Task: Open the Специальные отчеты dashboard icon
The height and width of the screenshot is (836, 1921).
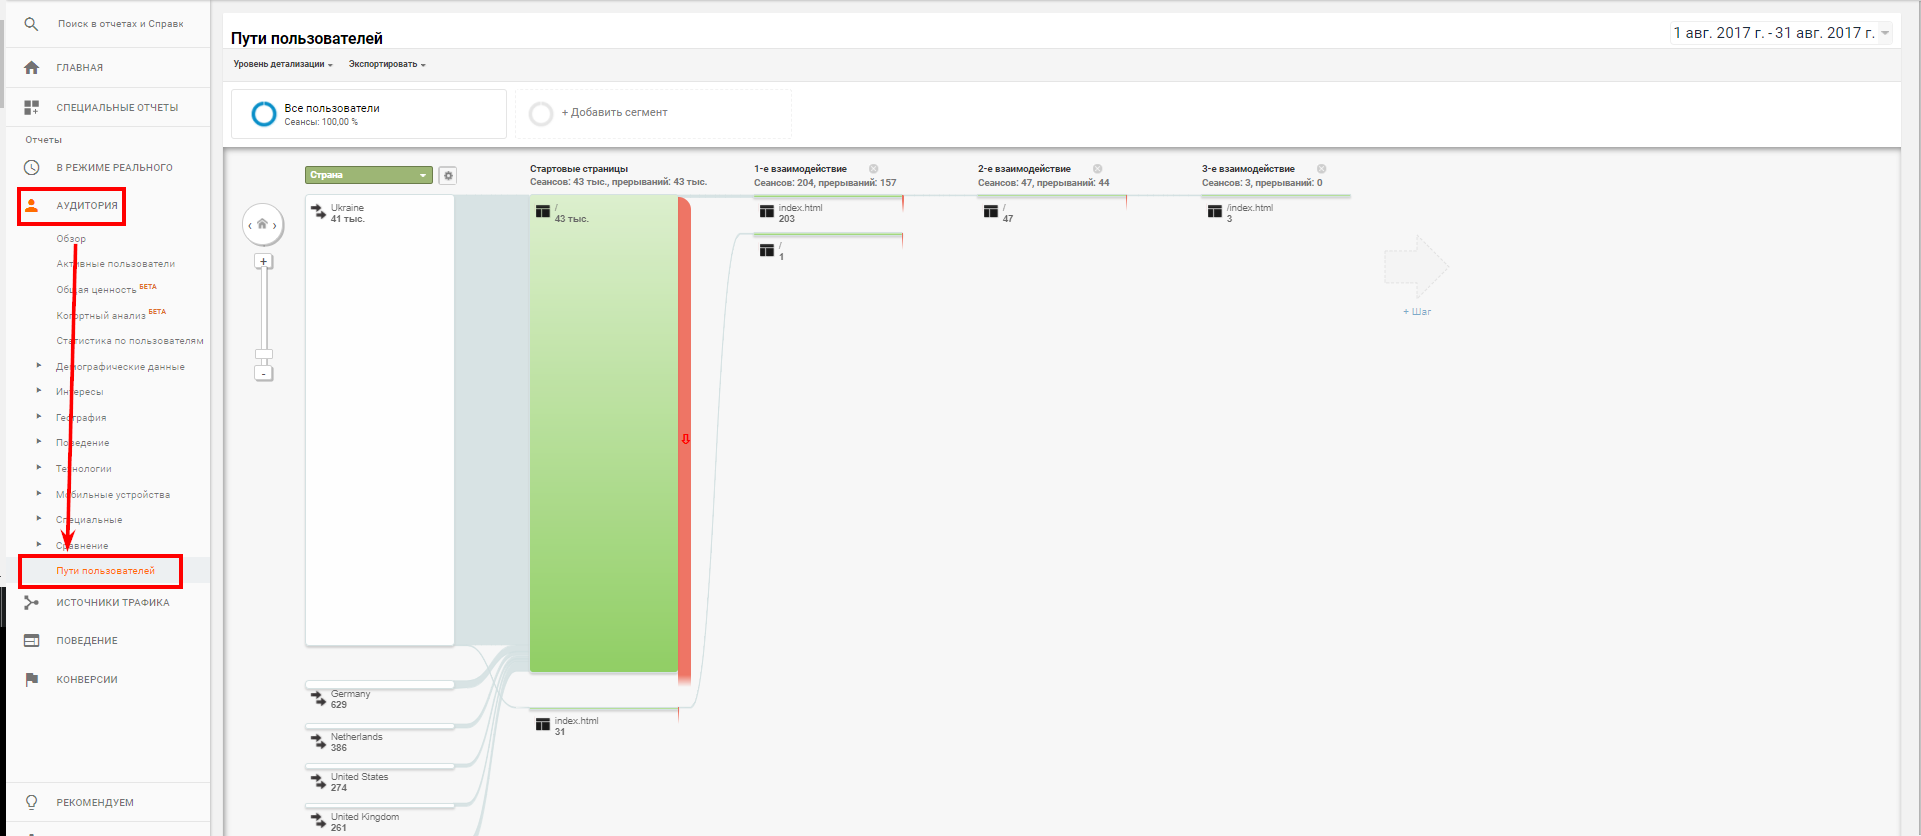Action: click(x=32, y=107)
